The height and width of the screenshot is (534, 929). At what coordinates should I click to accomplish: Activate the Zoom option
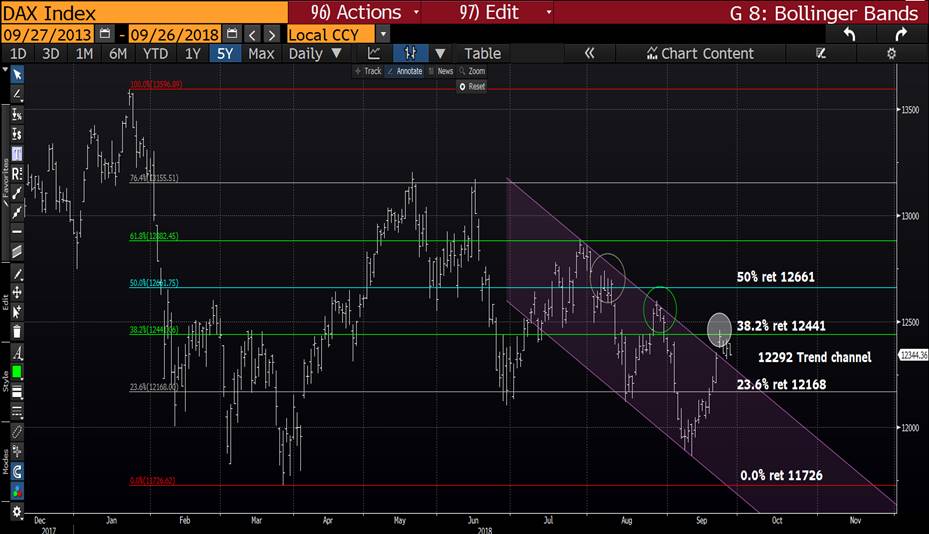coord(472,71)
